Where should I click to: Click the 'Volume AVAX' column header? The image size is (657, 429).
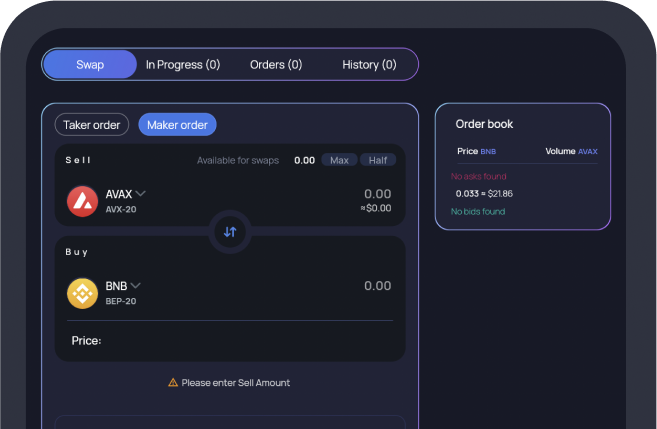[571, 151]
